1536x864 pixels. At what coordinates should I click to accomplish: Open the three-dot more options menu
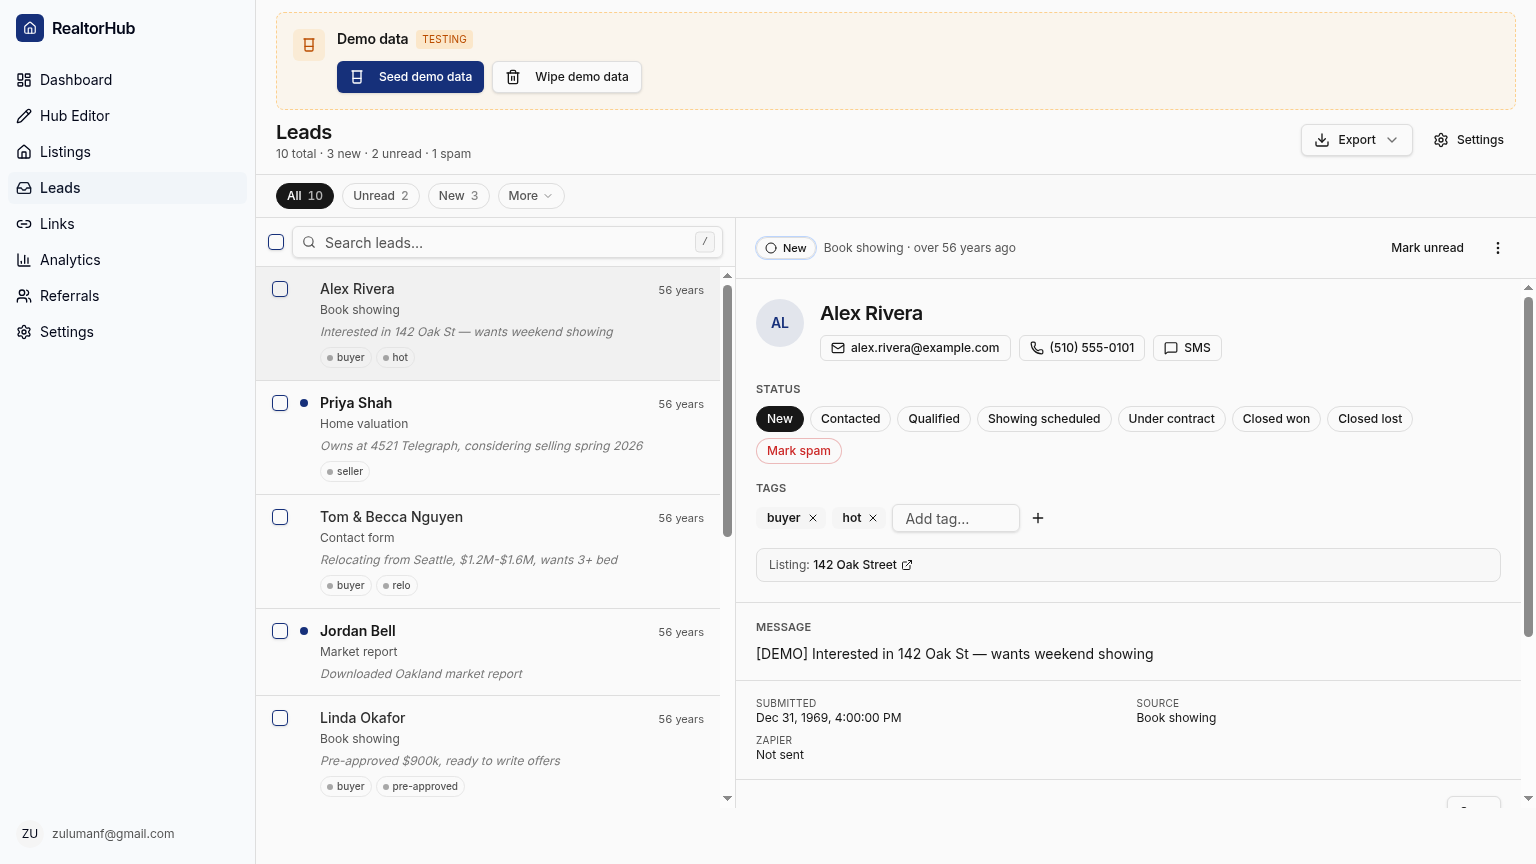click(x=1498, y=248)
